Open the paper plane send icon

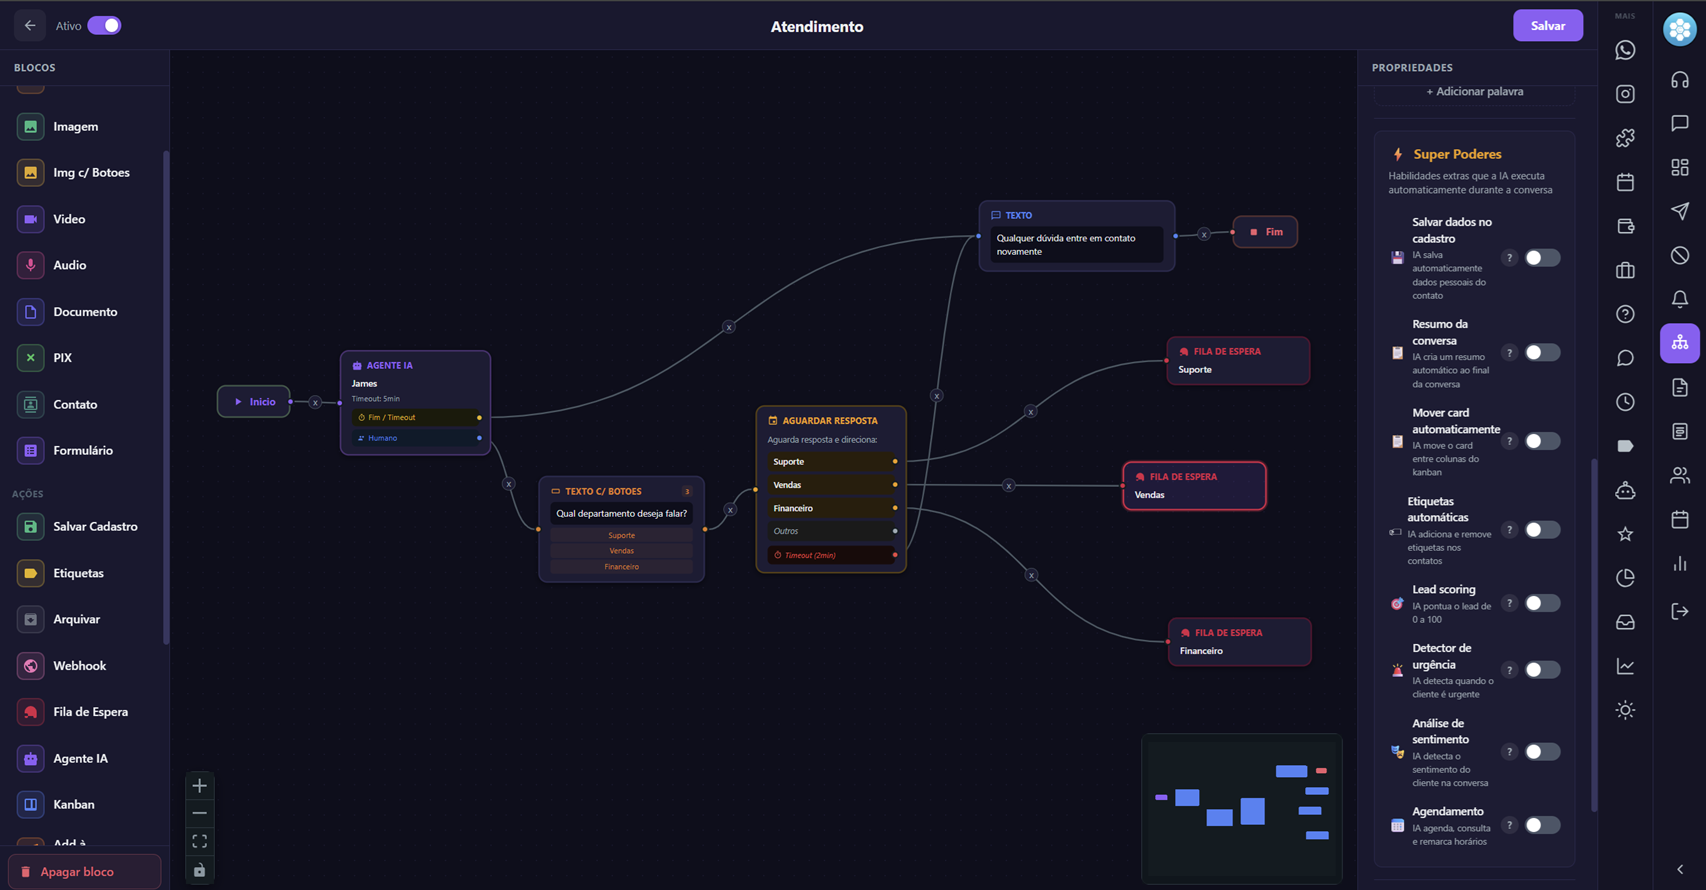click(1680, 211)
